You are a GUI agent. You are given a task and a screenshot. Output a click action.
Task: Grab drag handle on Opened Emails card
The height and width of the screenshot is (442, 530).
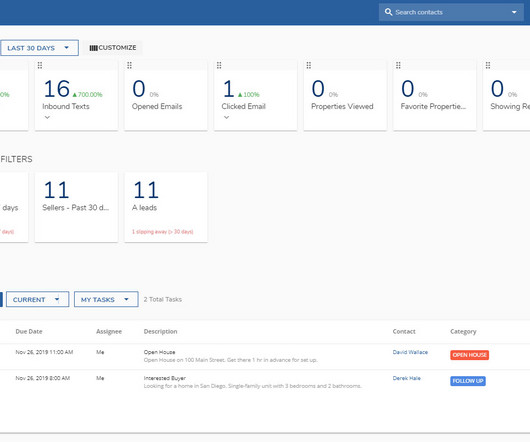129,65
